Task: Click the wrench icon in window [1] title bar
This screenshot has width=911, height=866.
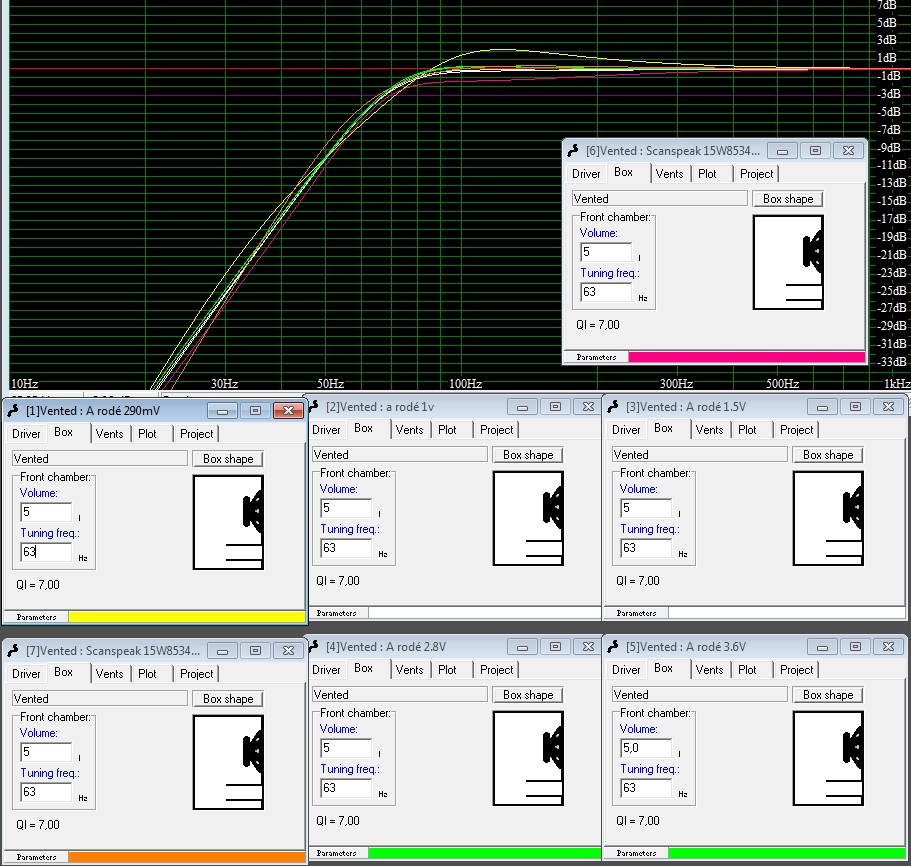Action: (13, 411)
